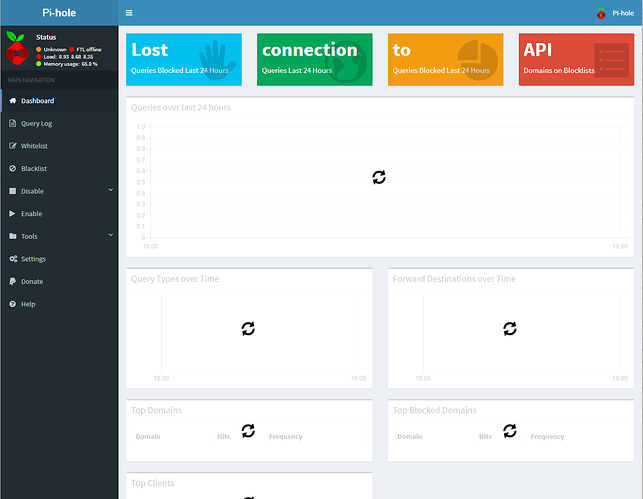Click the green "connection" stat box
Image resolution: width=643 pixels, height=499 pixels.
[x=314, y=59]
